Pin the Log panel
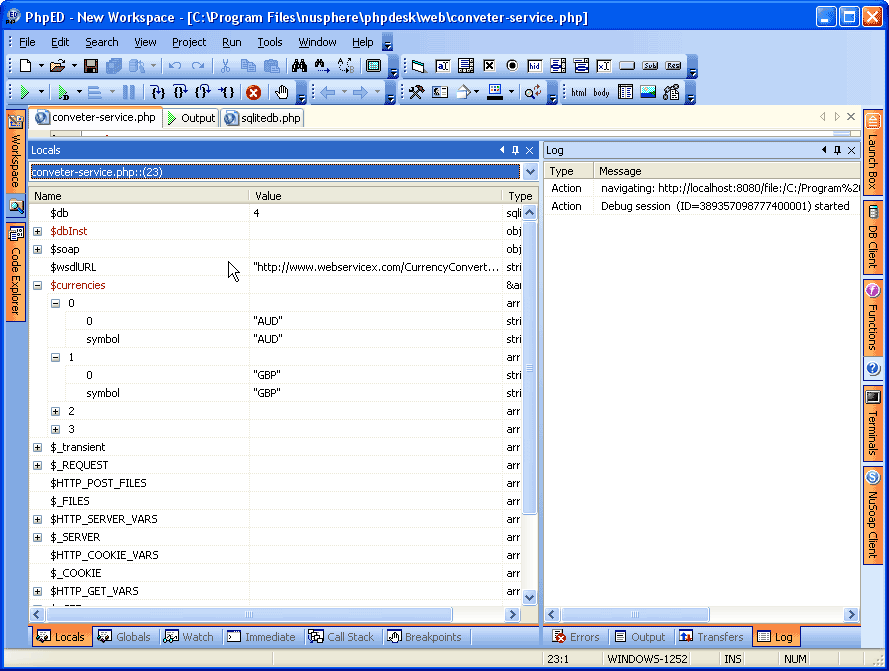This screenshot has height=671, width=889. (837, 150)
